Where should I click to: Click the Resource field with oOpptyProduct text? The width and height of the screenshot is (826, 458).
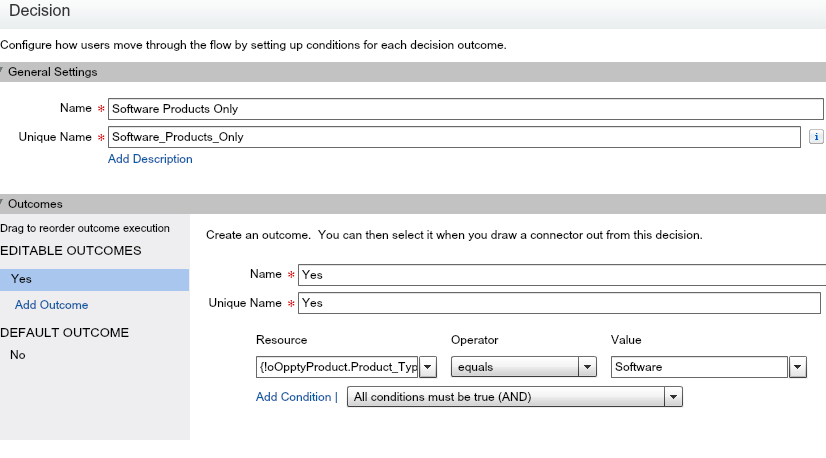click(x=337, y=367)
